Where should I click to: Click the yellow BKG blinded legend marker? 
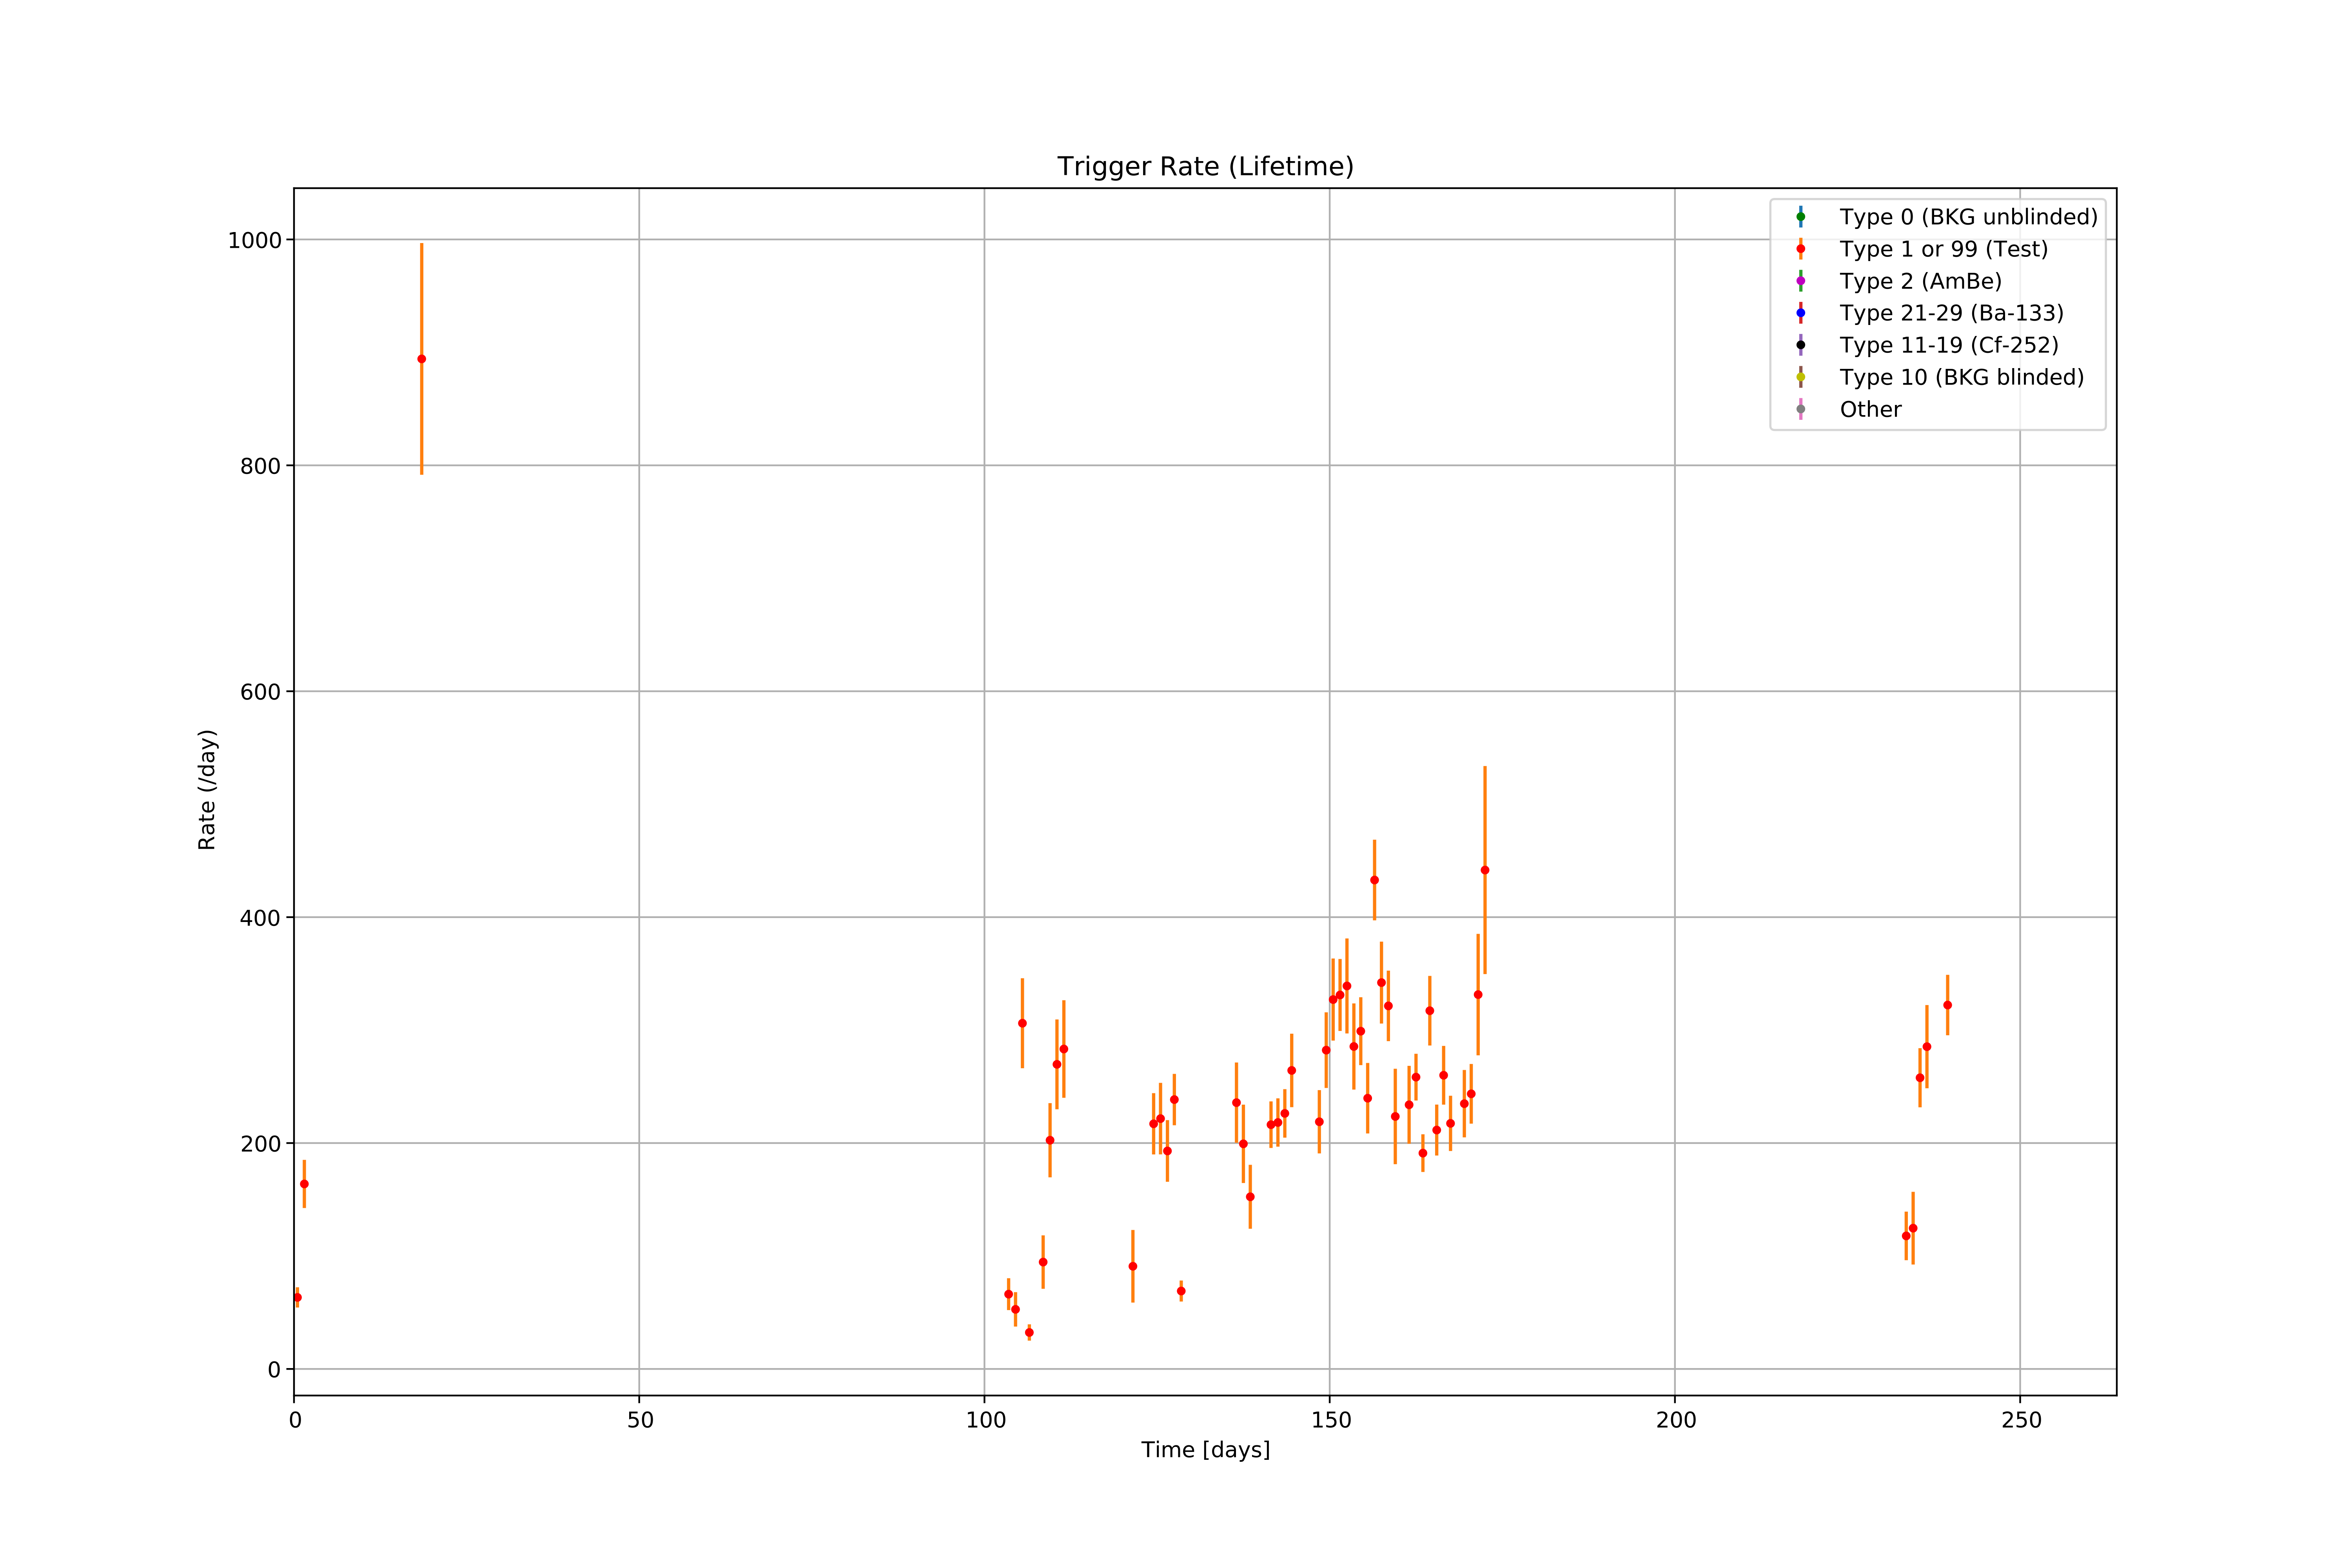pos(1801,377)
